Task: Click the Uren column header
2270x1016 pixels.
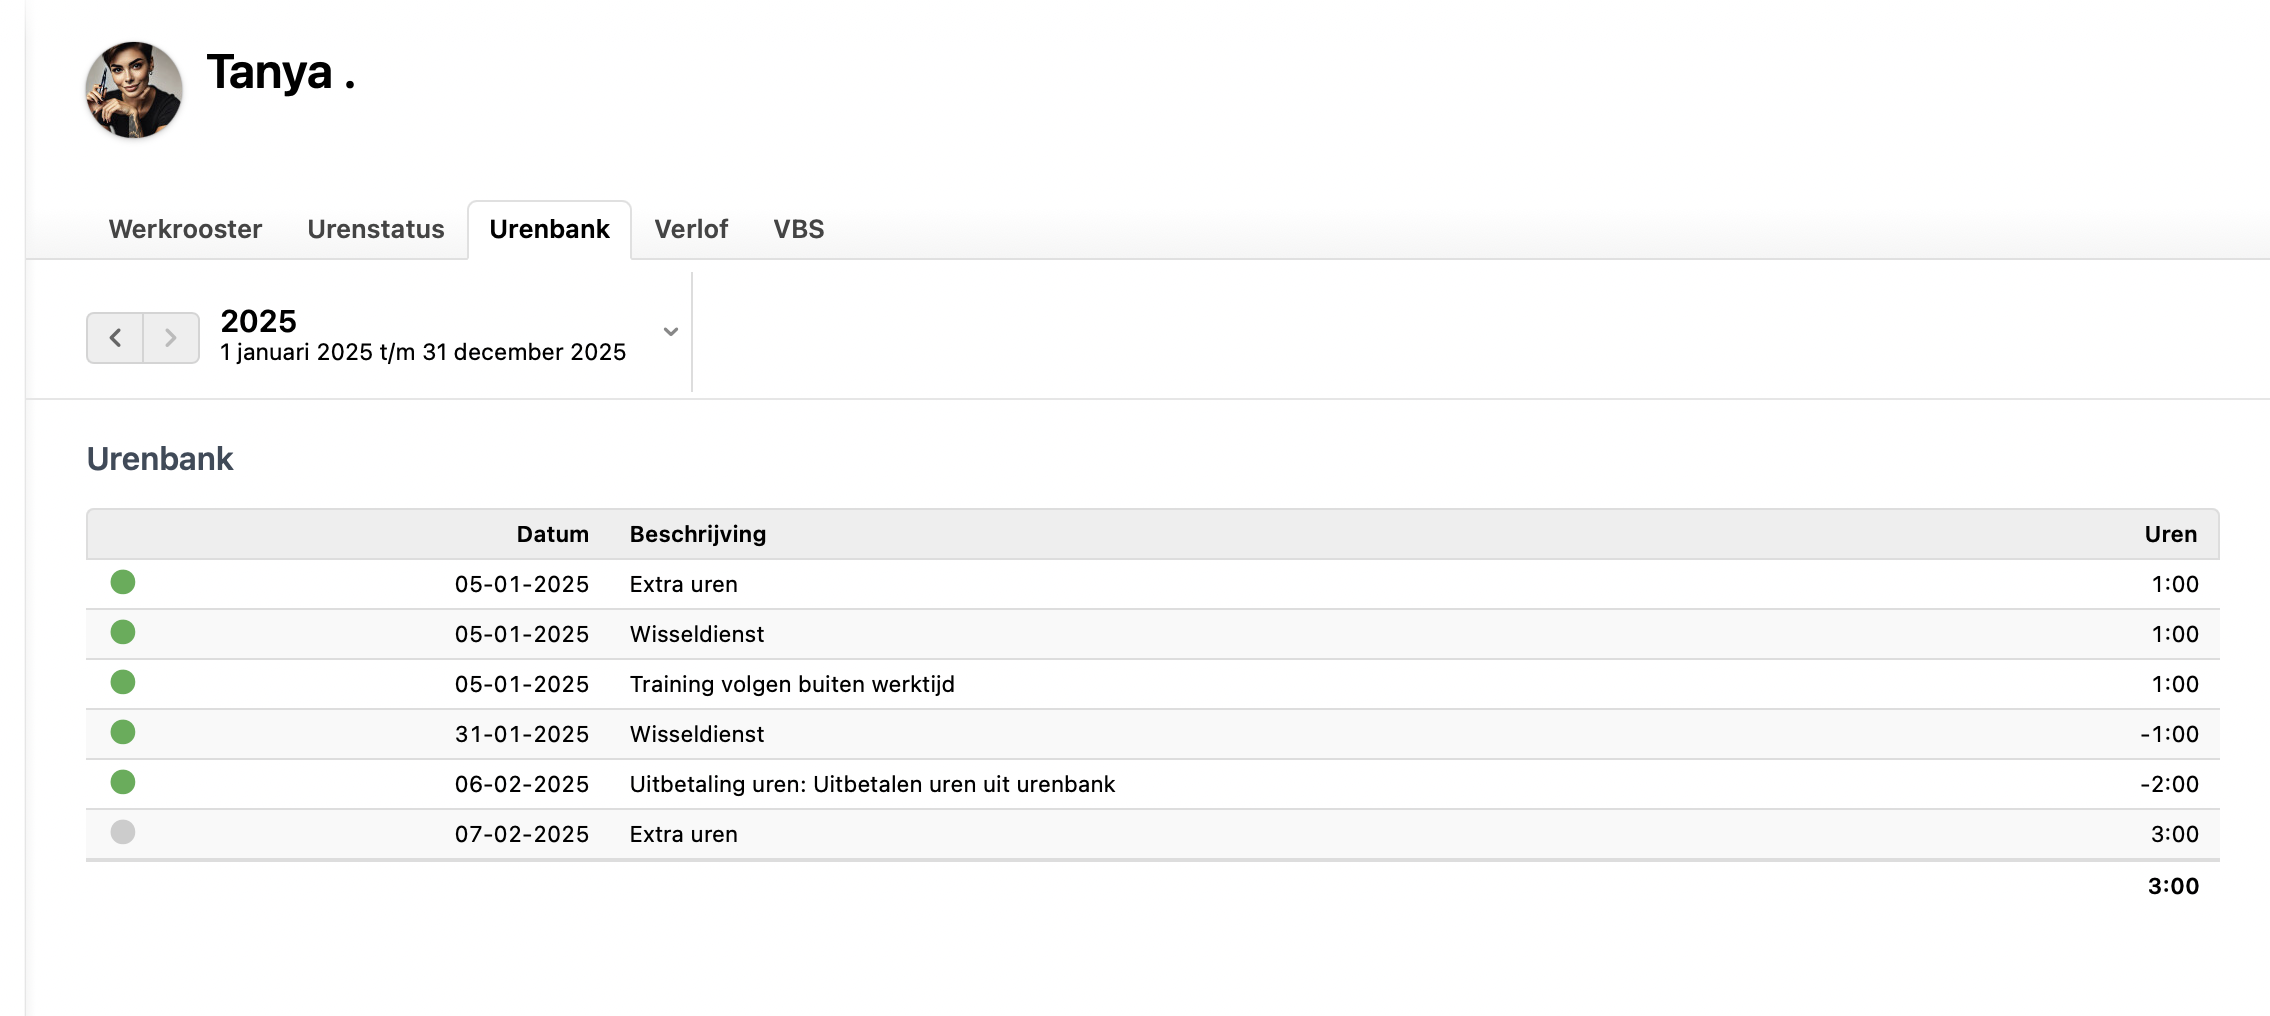Action: coord(2170,534)
